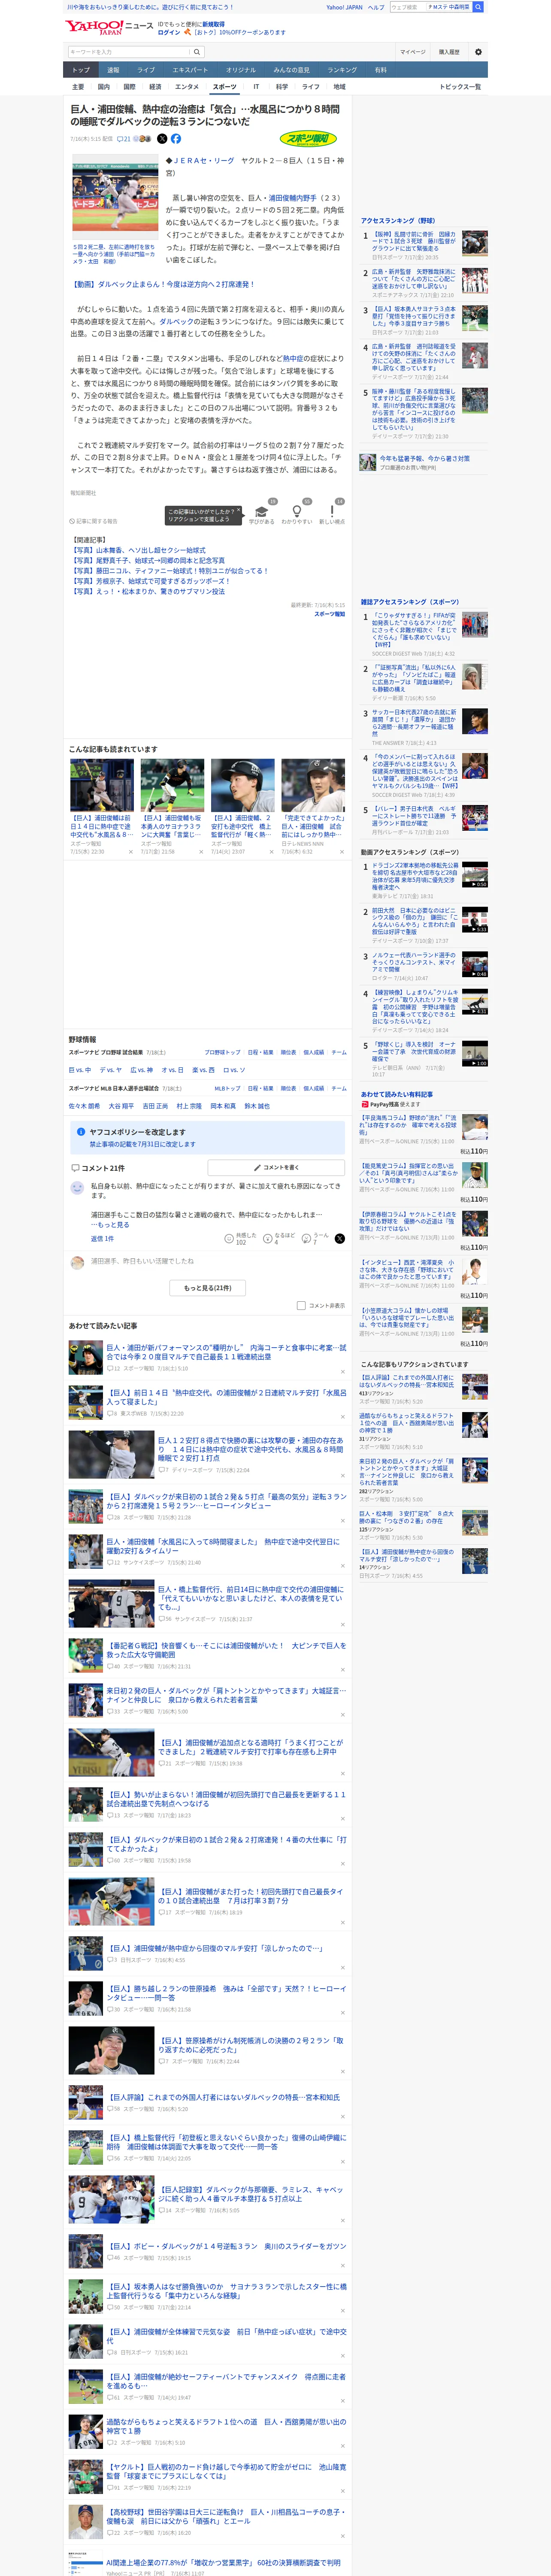React with わかりやすい lightbulb icon

click(296, 511)
